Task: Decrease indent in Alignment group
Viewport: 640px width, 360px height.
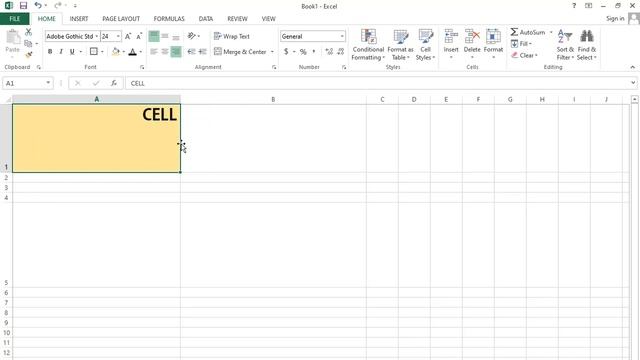Action: [191, 51]
